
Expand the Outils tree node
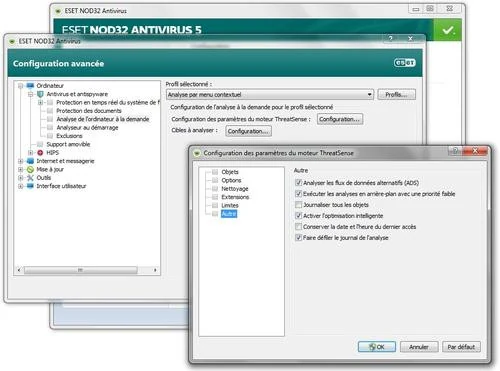[21, 178]
